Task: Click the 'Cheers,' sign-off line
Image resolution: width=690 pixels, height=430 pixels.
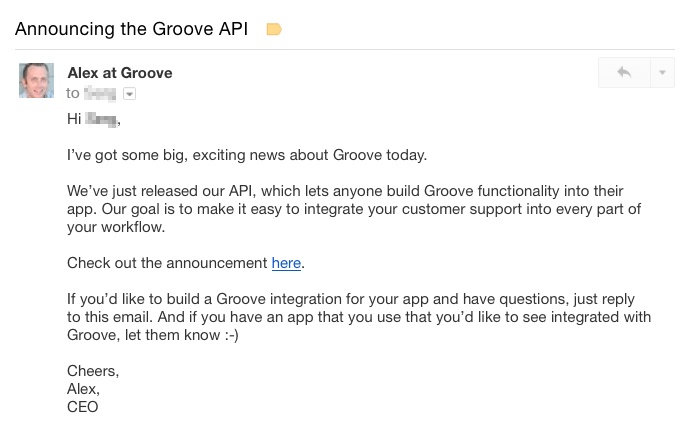Action: click(93, 371)
